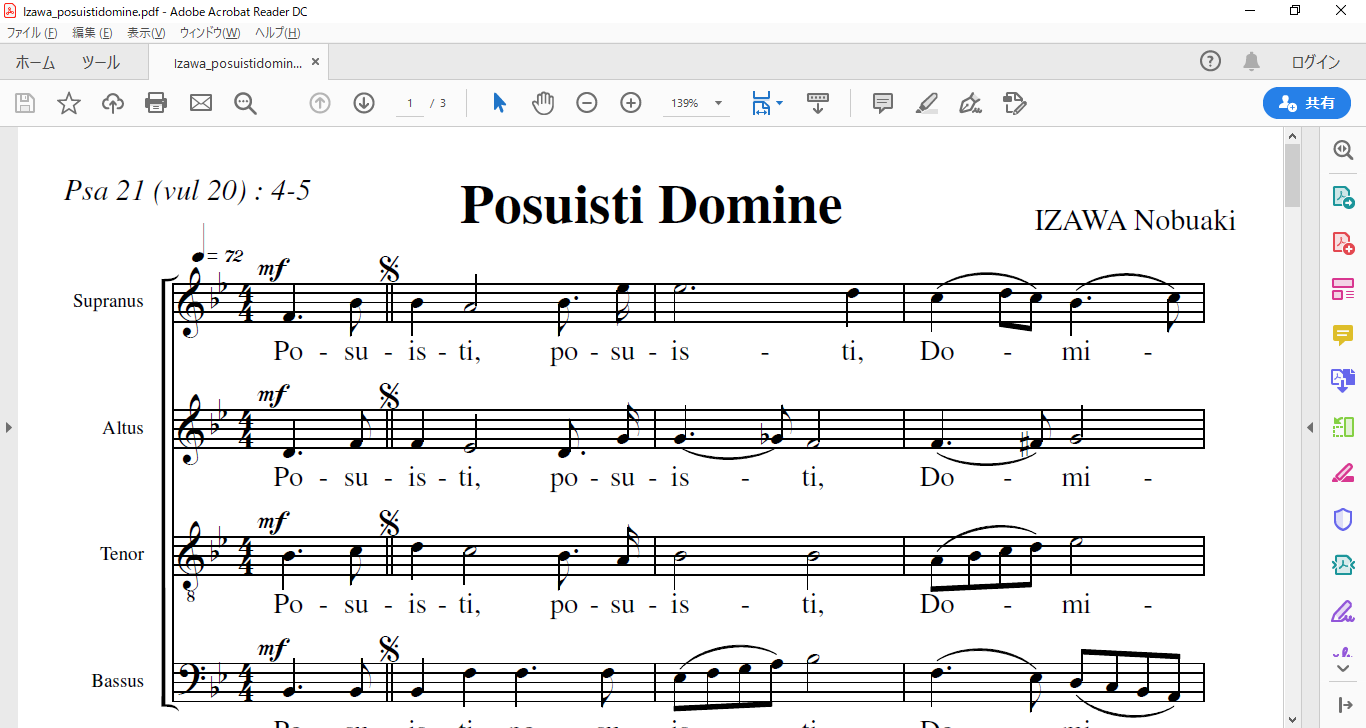Go to the previous page arrow
1366x728 pixels.
coord(320,103)
